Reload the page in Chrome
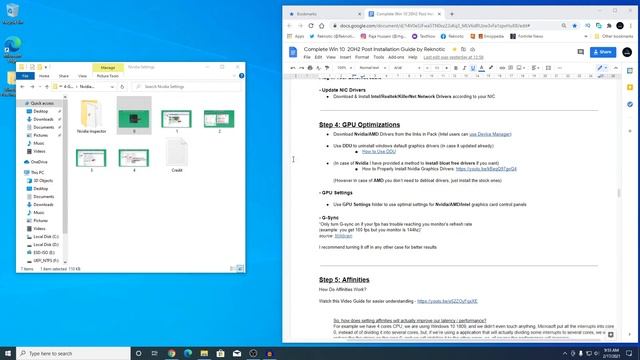 (x=311, y=26)
